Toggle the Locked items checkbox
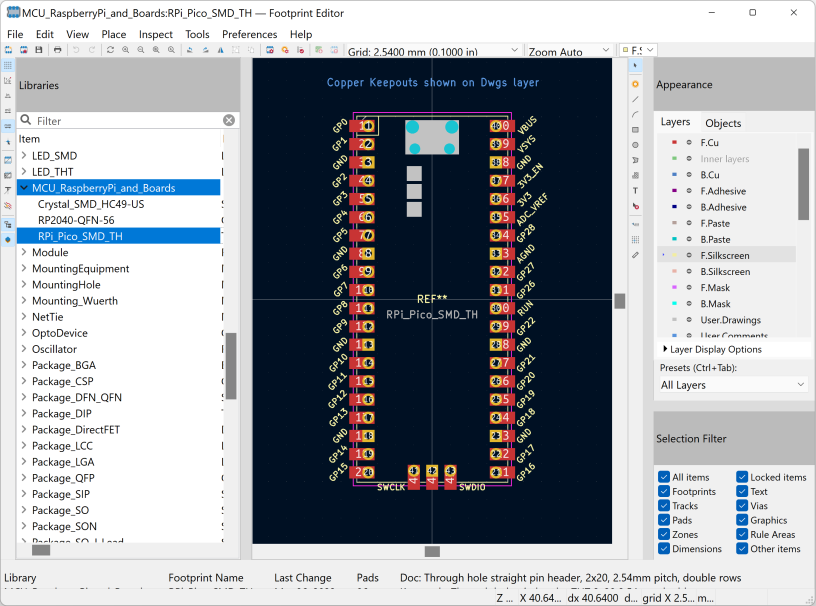816x606 pixels. (x=740, y=477)
